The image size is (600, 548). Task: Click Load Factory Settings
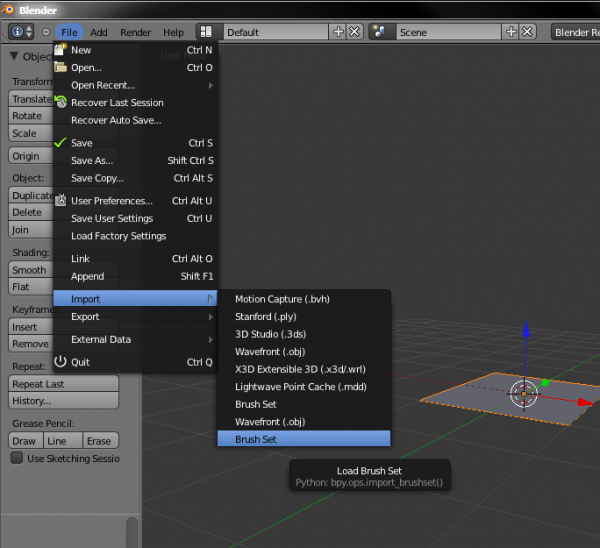(x=136, y=236)
